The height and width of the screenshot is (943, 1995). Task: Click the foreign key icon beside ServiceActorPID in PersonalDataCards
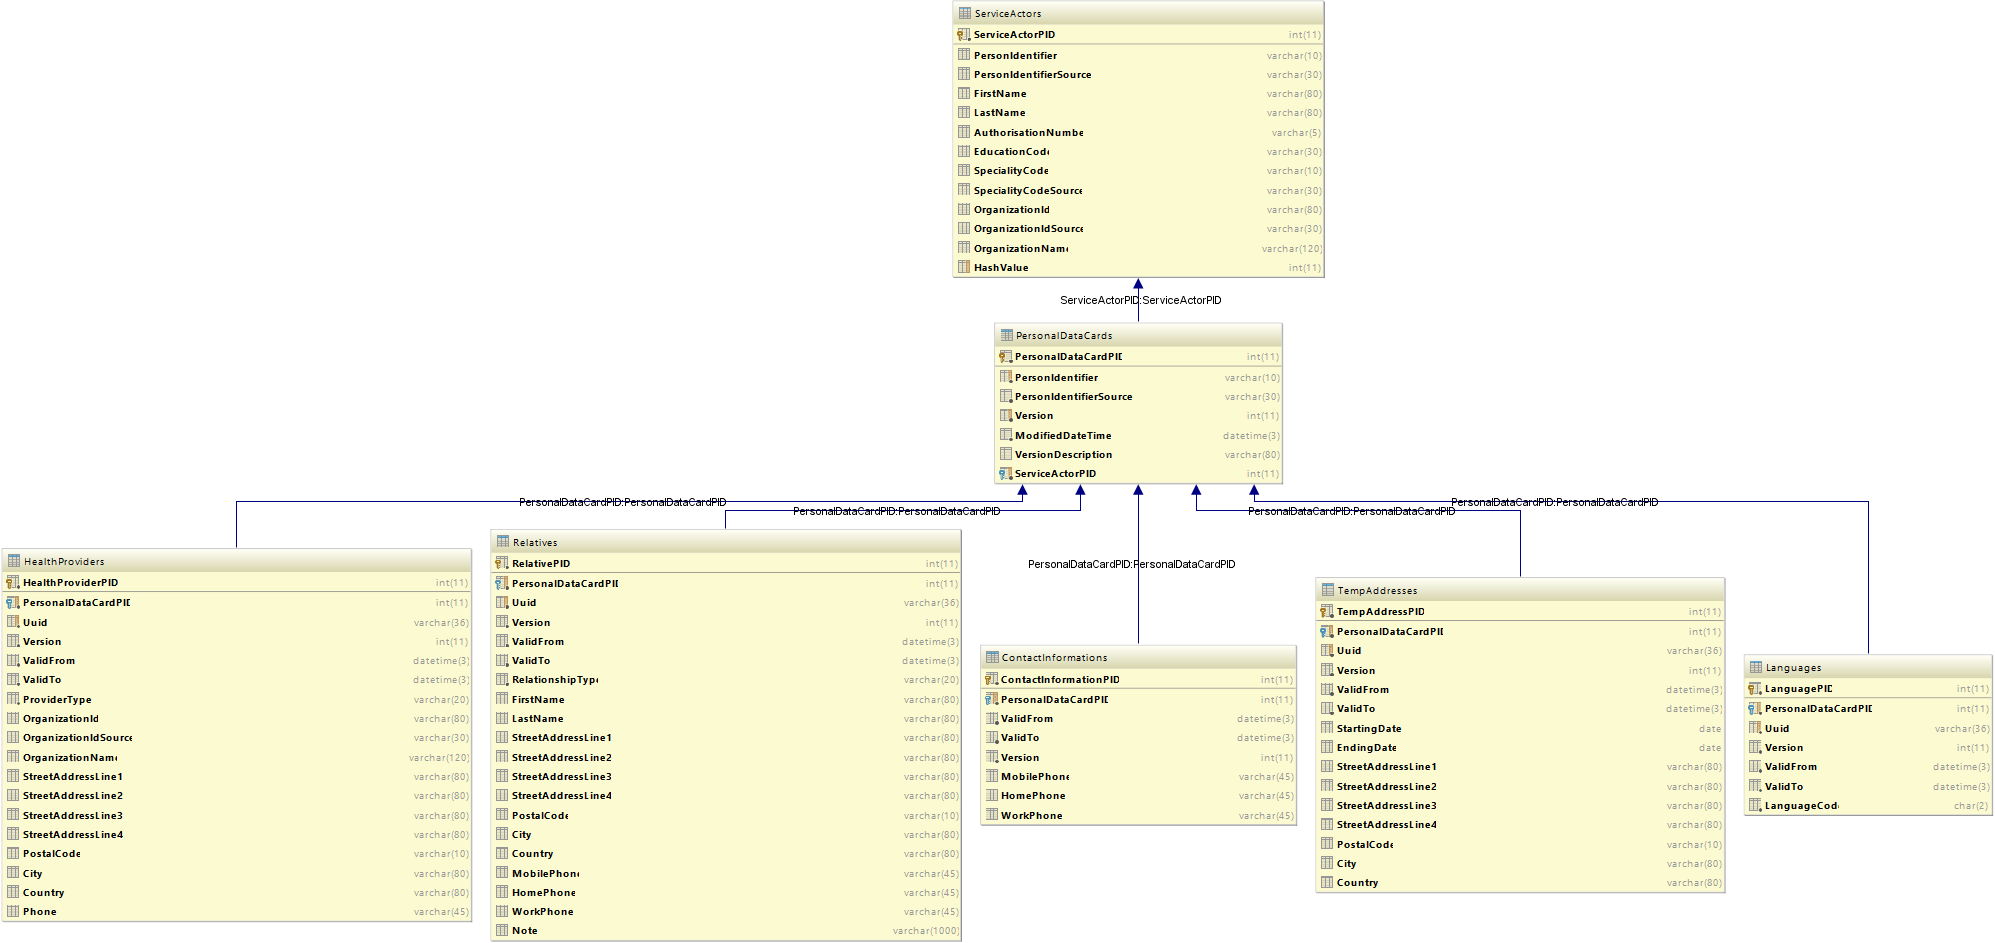(x=1005, y=474)
